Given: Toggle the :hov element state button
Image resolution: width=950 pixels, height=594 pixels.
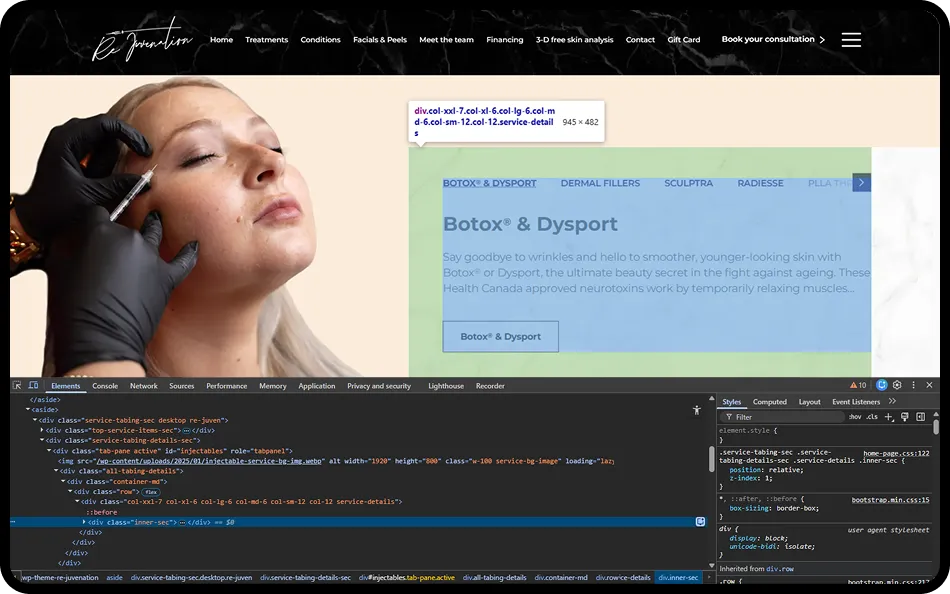Looking at the screenshot, I should pyautogui.click(x=855, y=417).
